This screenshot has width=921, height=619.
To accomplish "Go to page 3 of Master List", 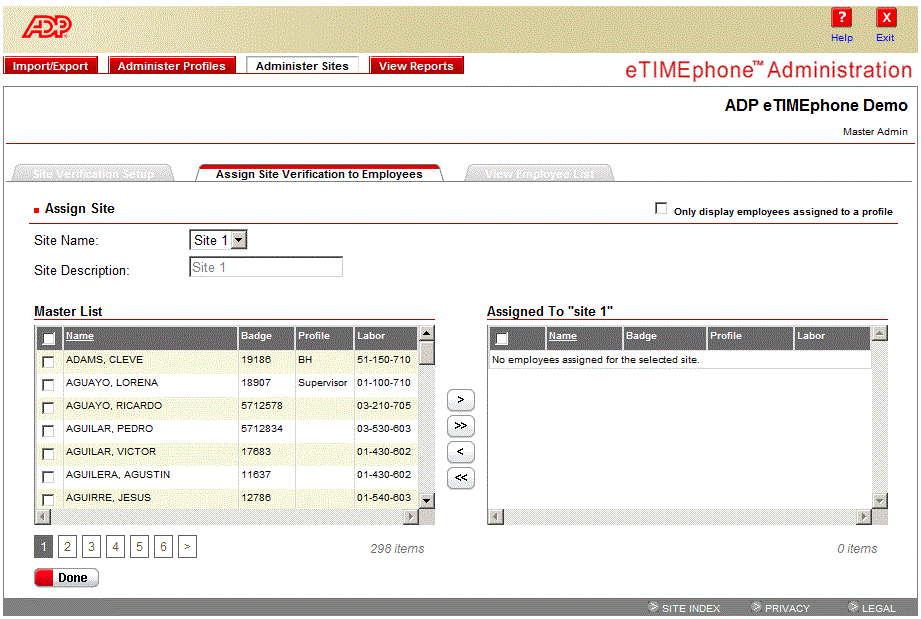I will (x=92, y=547).
